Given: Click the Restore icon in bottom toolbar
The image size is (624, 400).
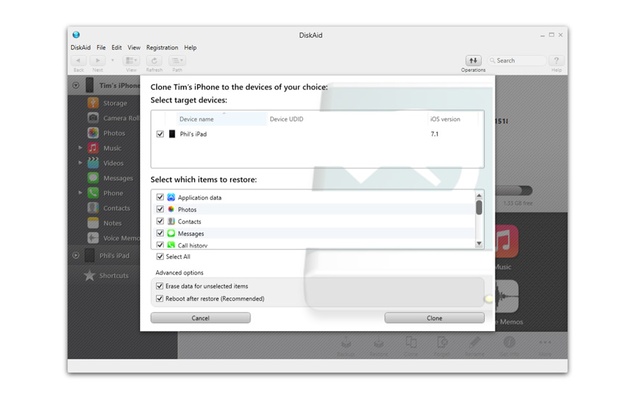Looking at the screenshot, I should coord(378,342).
